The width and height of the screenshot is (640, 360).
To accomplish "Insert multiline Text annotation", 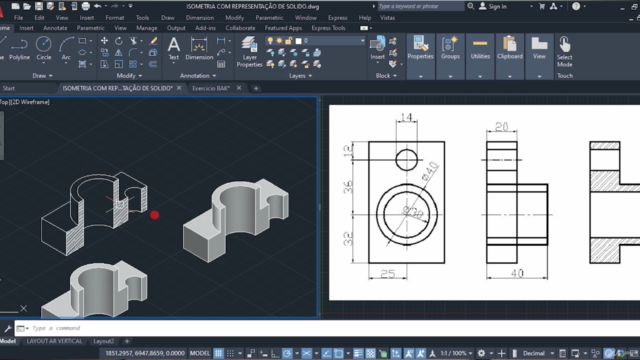I will pyautogui.click(x=174, y=48).
